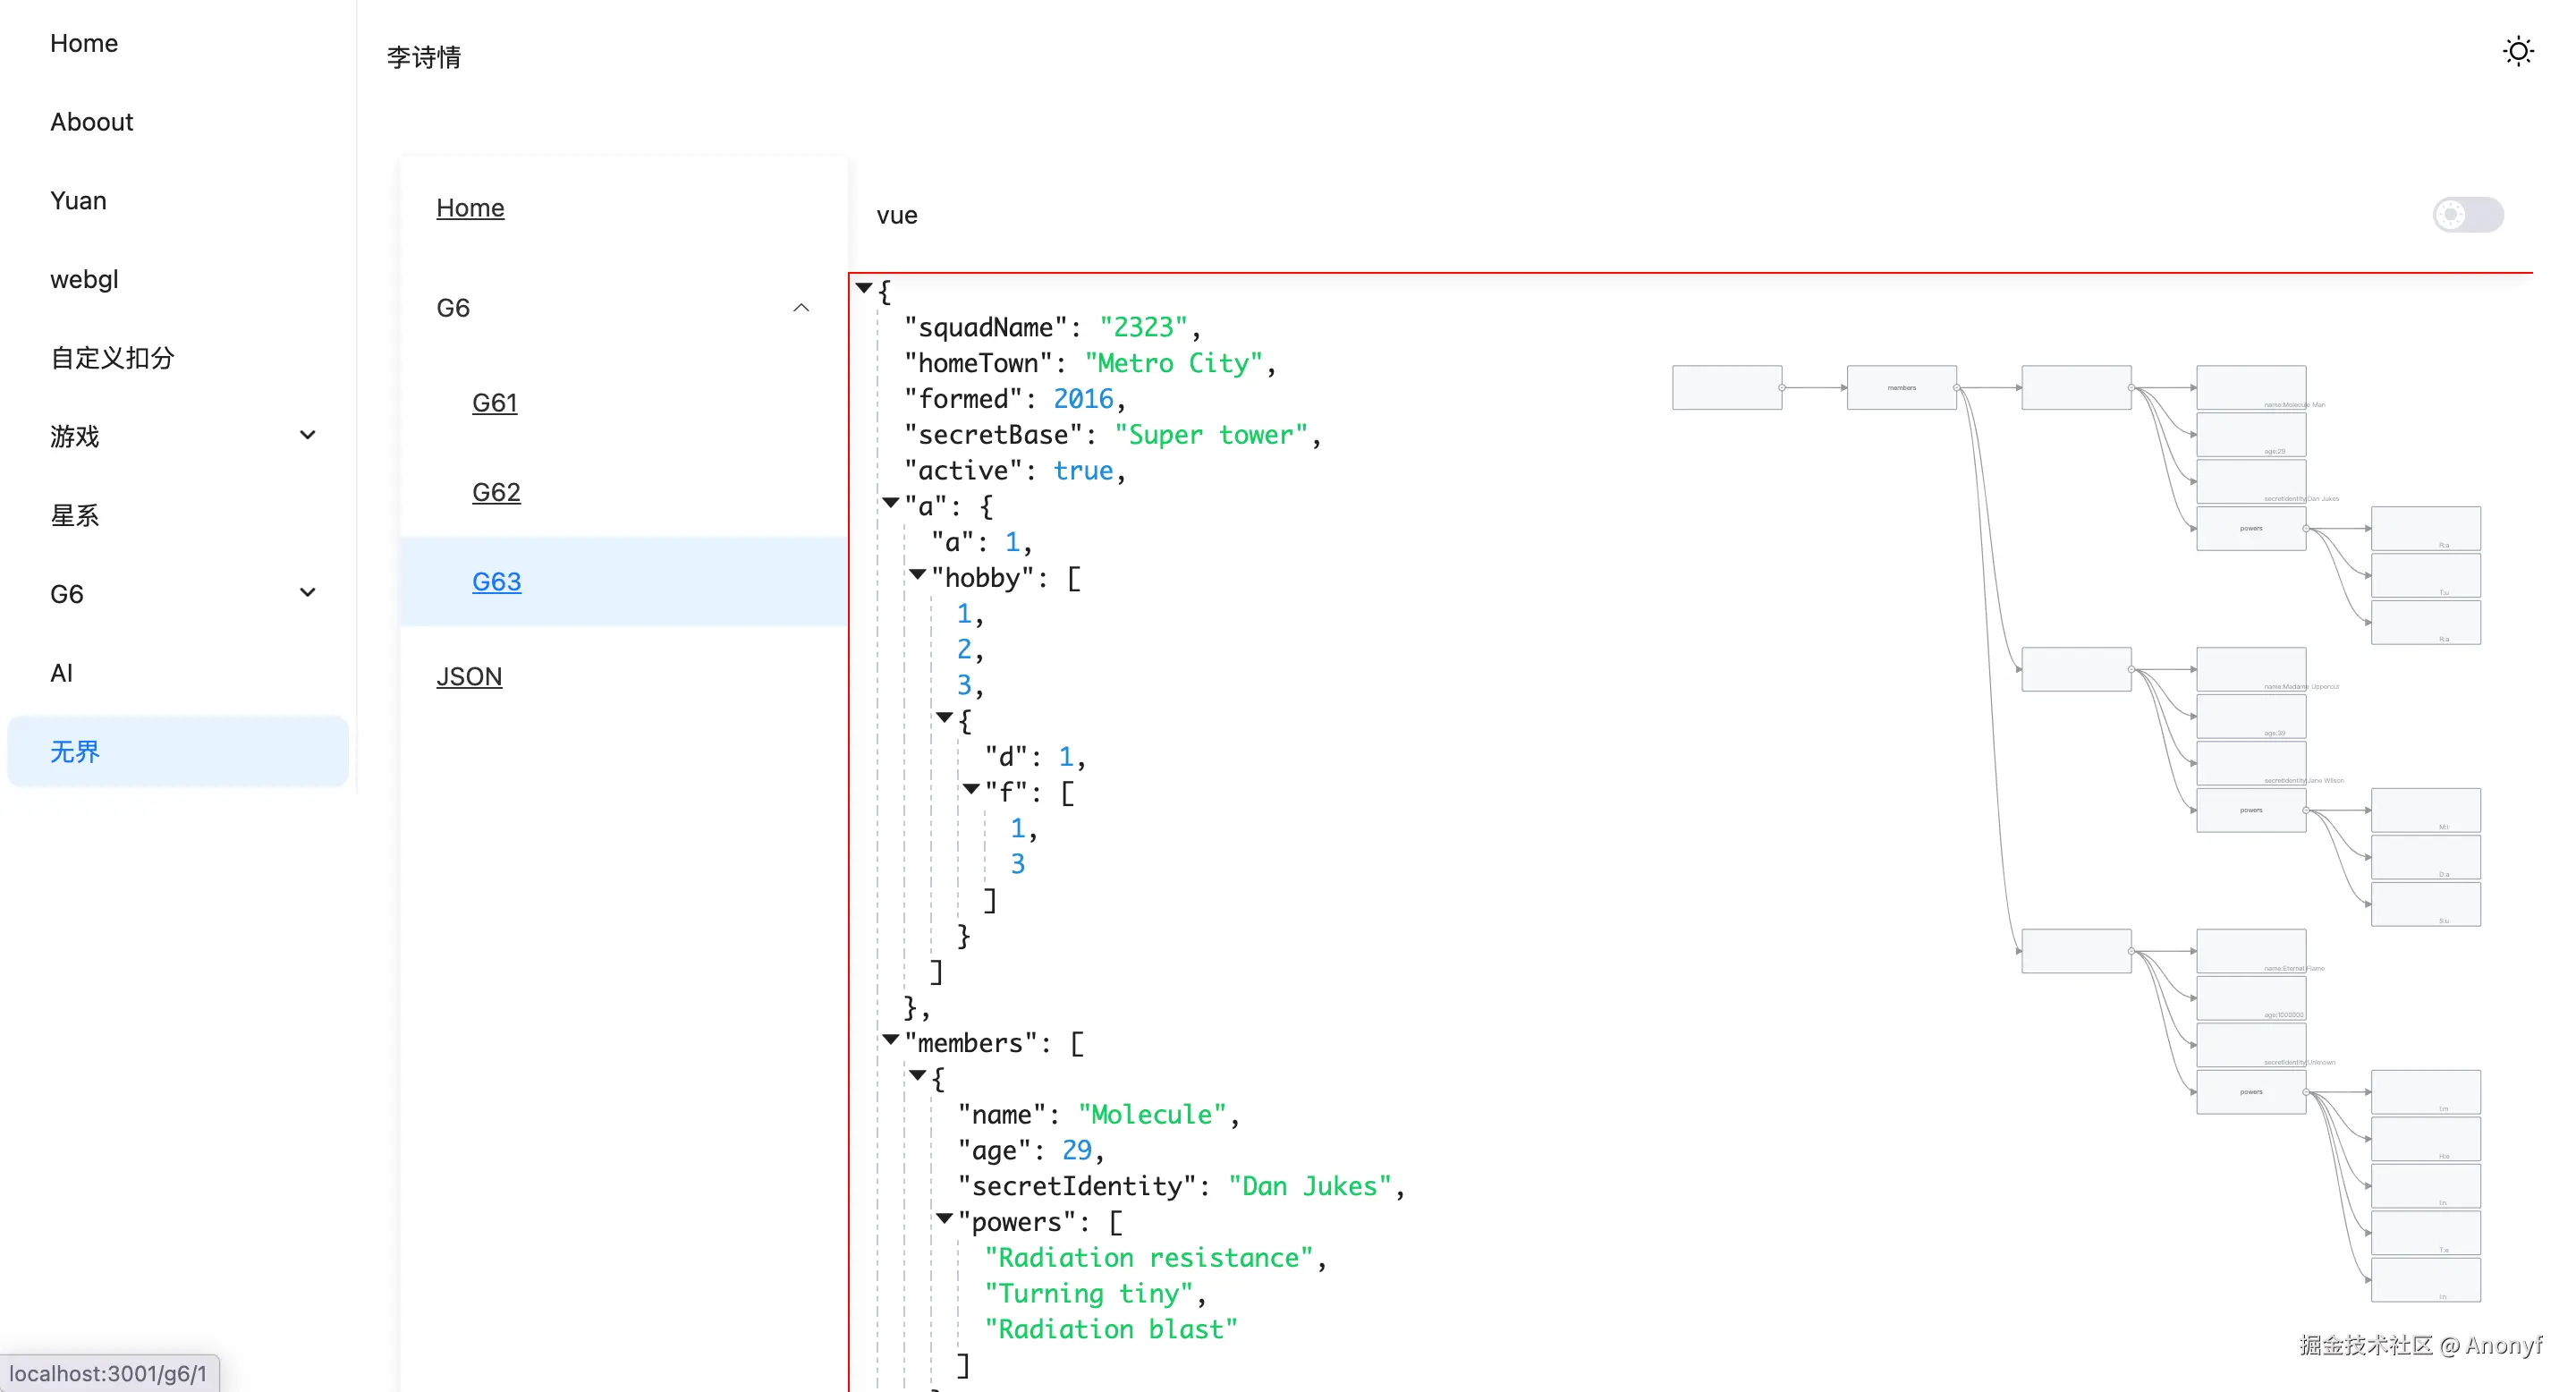Collapse the "powers" array triangle
Screen dimensions: 2576x1392
(x=944, y=1218)
